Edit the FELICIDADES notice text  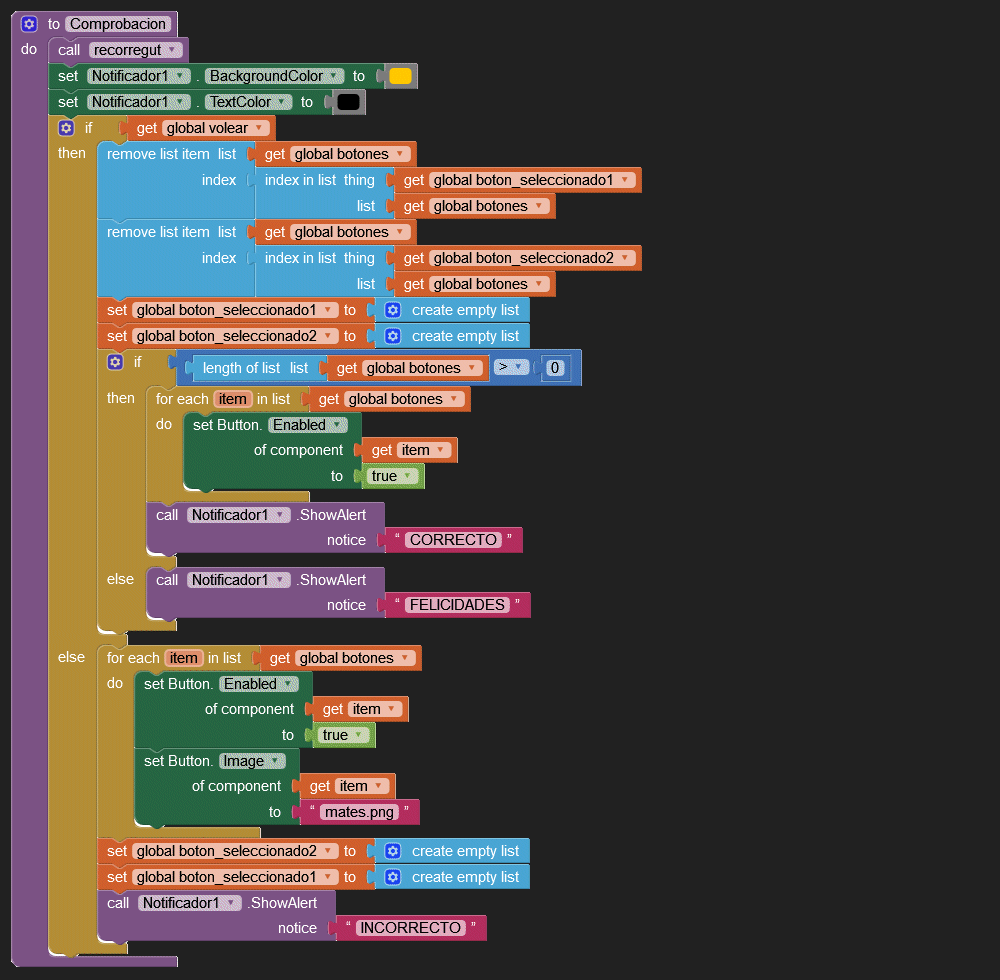pyautogui.click(x=457, y=605)
